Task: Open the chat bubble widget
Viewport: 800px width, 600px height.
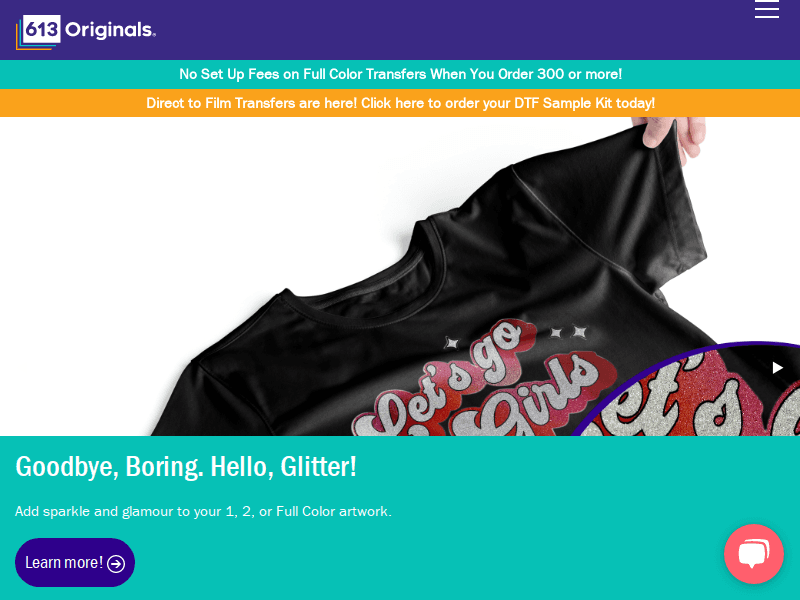Action: 754,554
